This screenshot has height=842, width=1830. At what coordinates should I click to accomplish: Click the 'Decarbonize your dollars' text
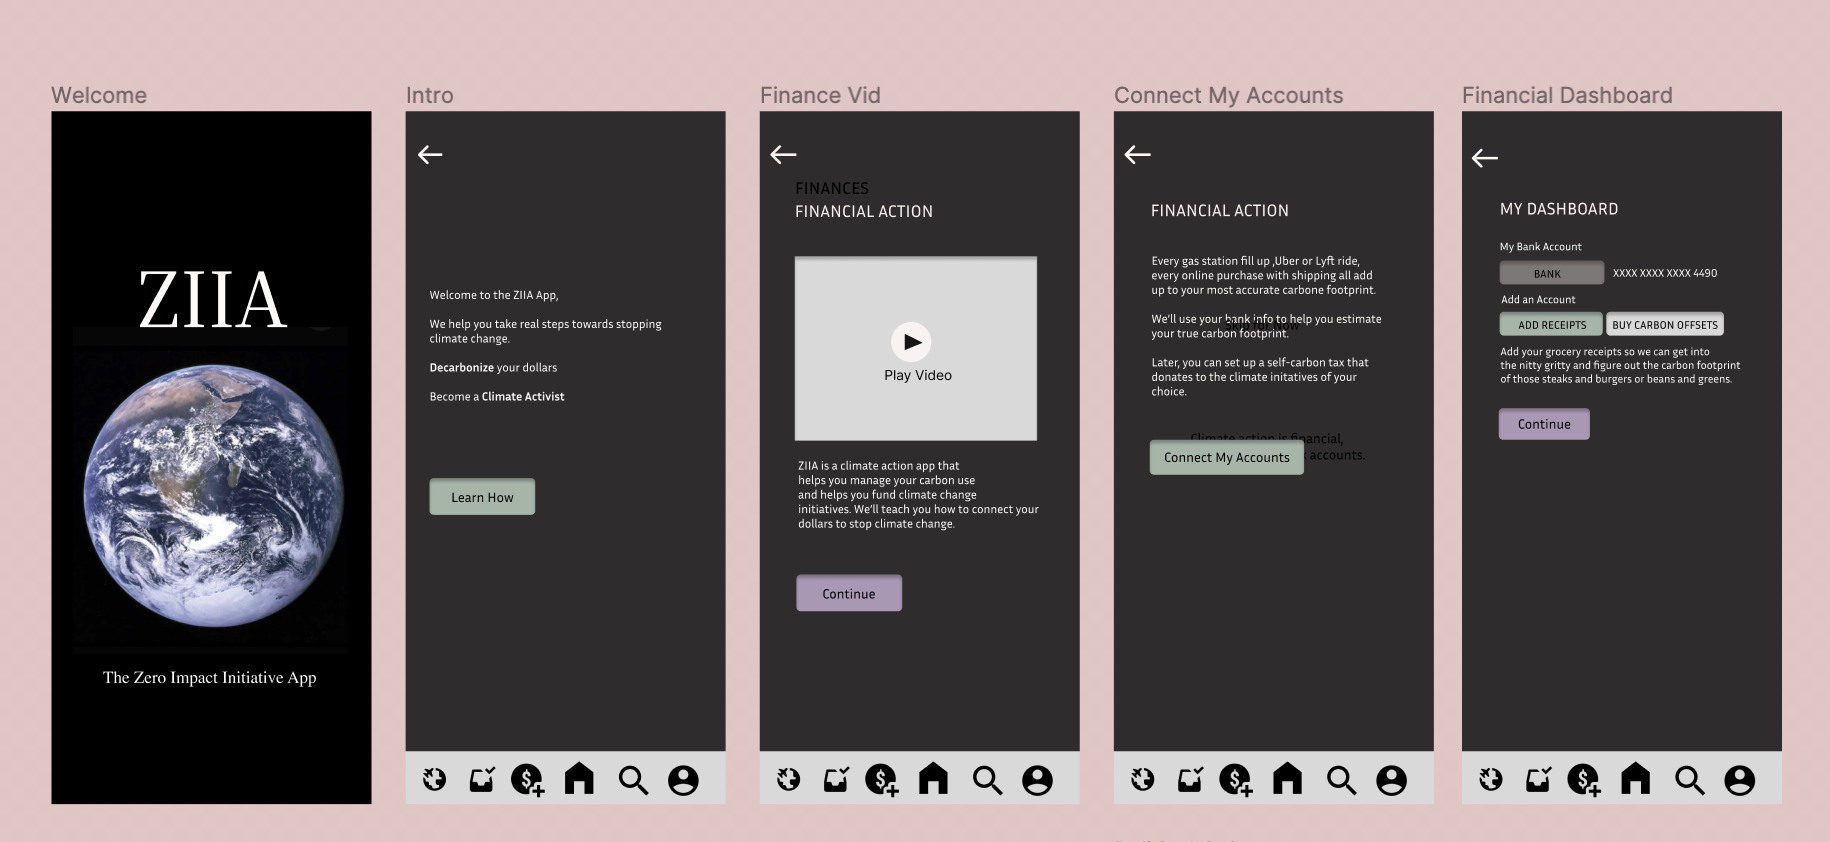coord(493,368)
